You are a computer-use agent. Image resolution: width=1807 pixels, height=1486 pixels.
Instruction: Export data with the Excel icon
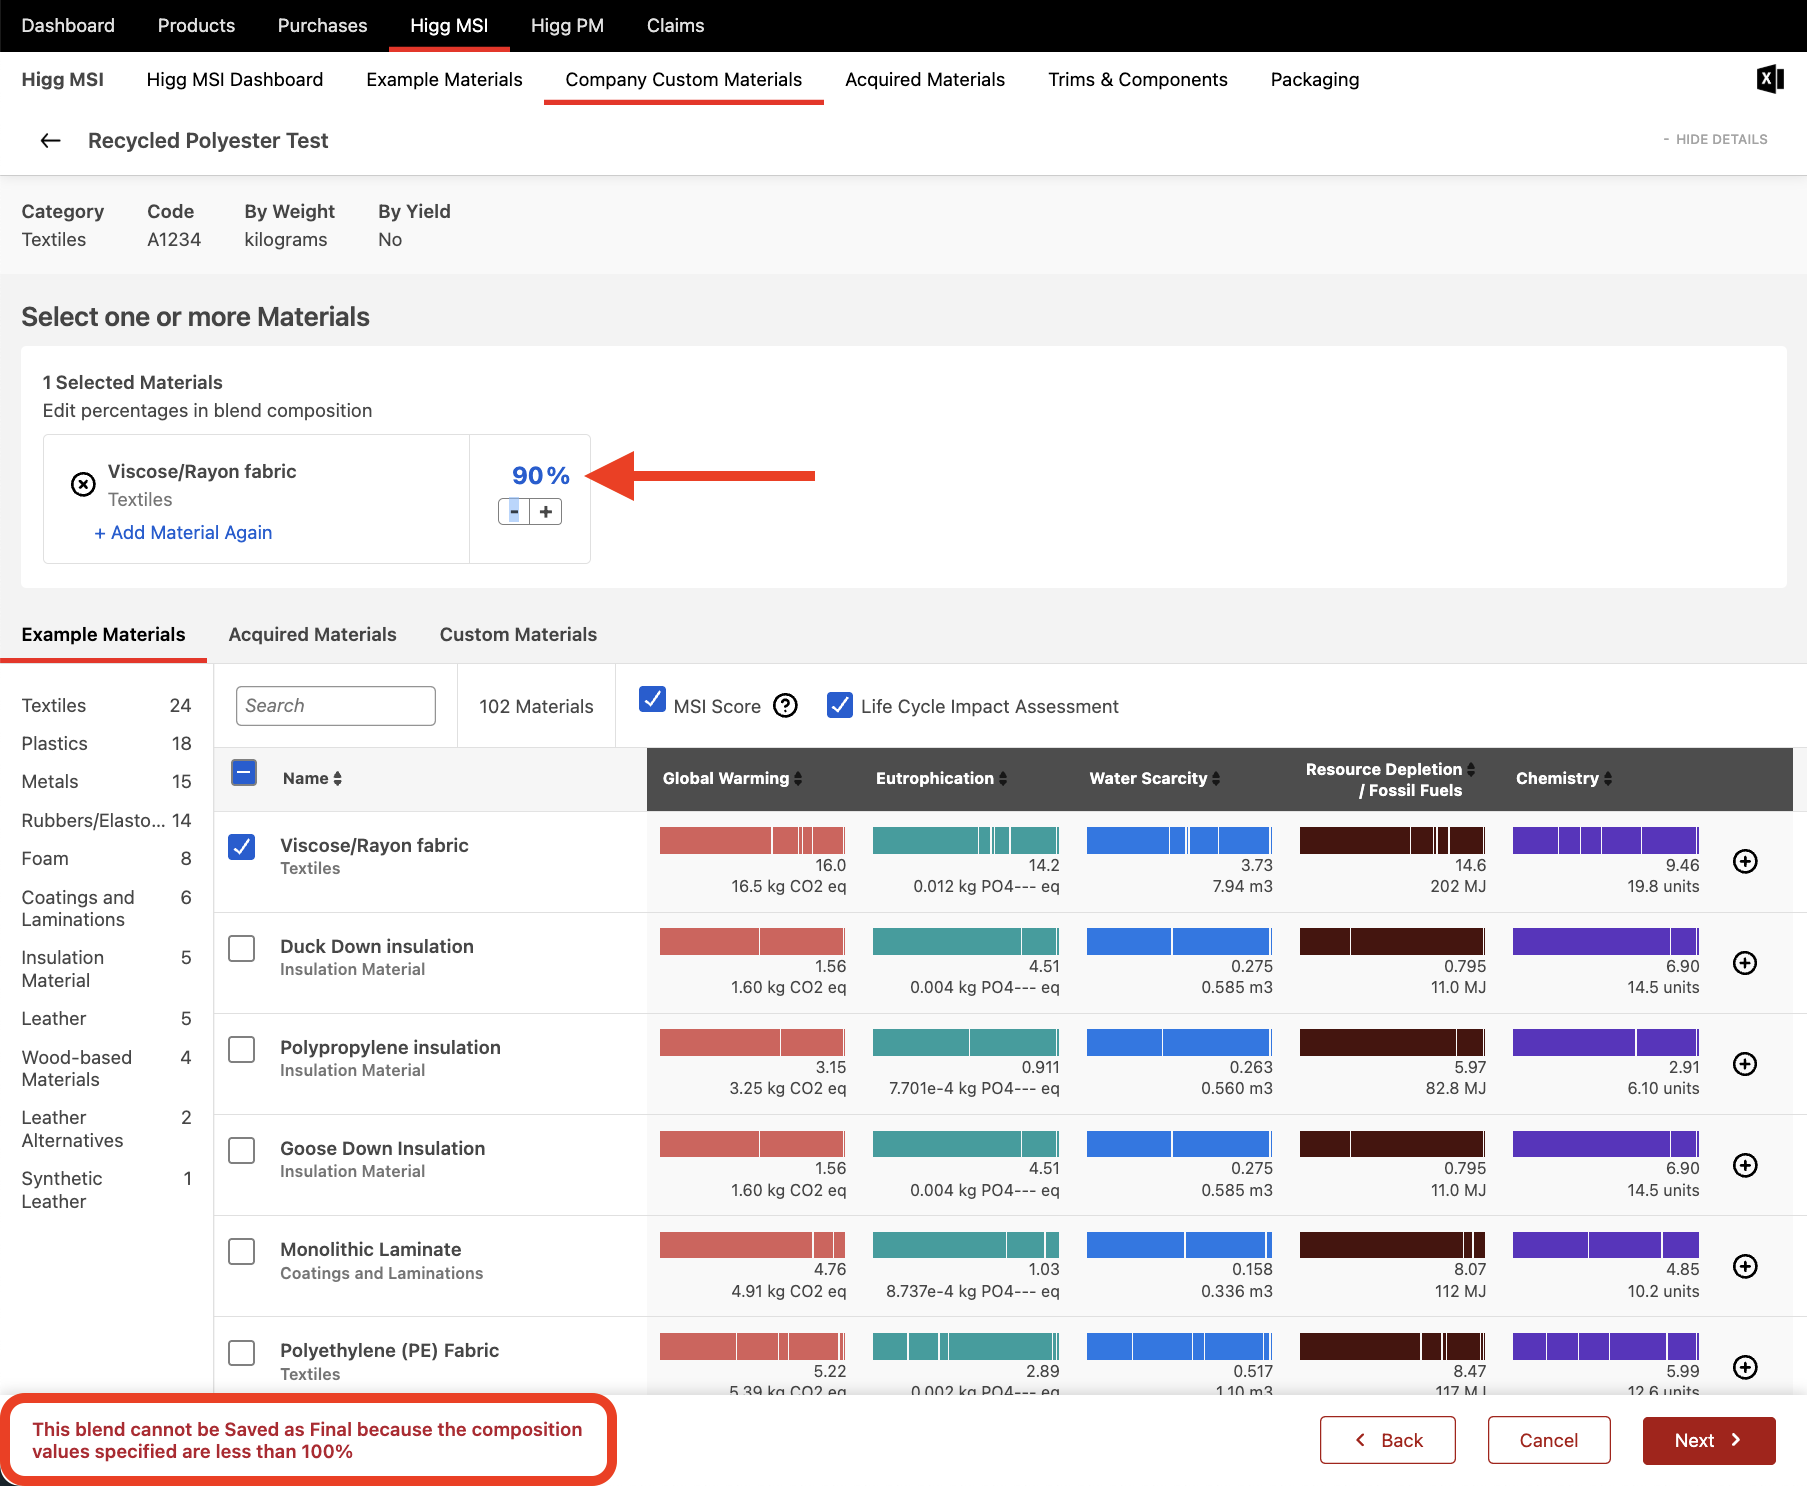[1770, 79]
